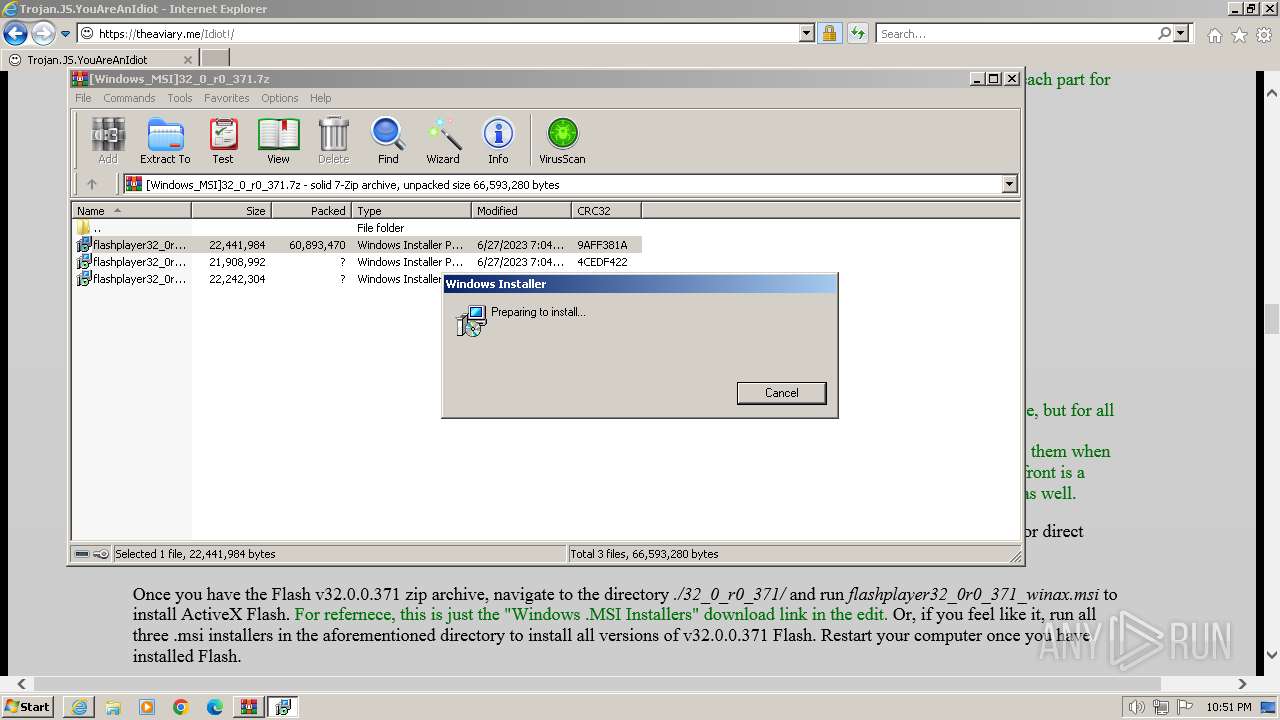
Task: Expand the WinRAR archive path dropdown
Action: pos(1009,184)
